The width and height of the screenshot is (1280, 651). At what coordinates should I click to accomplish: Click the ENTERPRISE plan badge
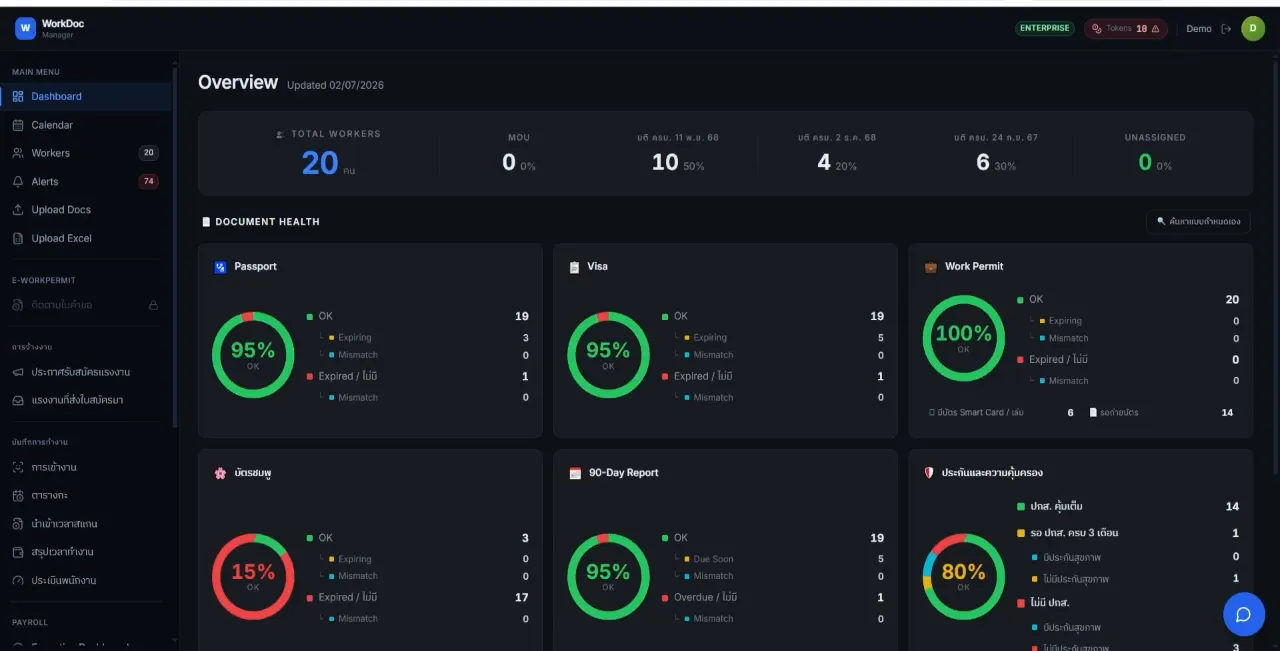point(1044,28)
